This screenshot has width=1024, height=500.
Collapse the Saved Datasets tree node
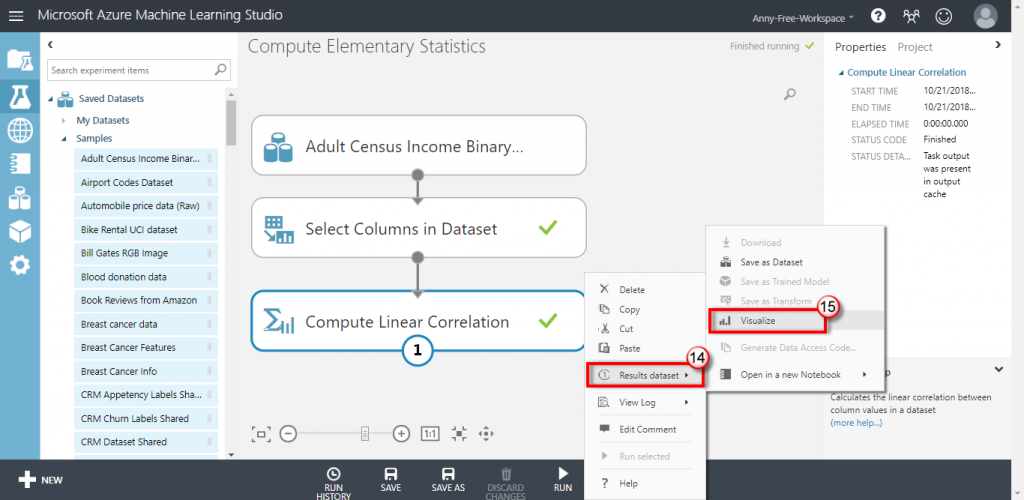click(52, 99)
